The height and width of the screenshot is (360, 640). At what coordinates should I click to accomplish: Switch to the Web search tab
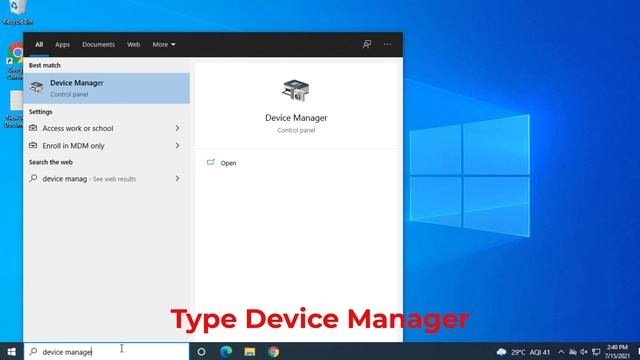[133, 44]
